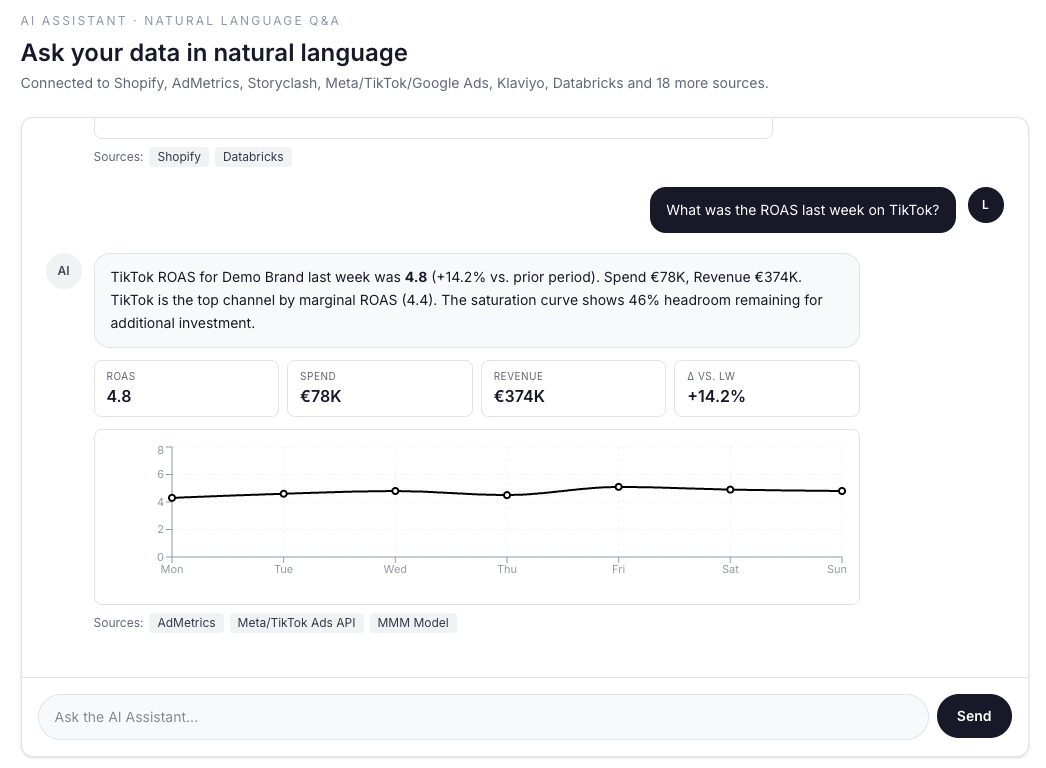Viewport: 1046px width, 768px height.
Task: Open the Meta/TikTok Ads API source chip
Action: (296, 623)
